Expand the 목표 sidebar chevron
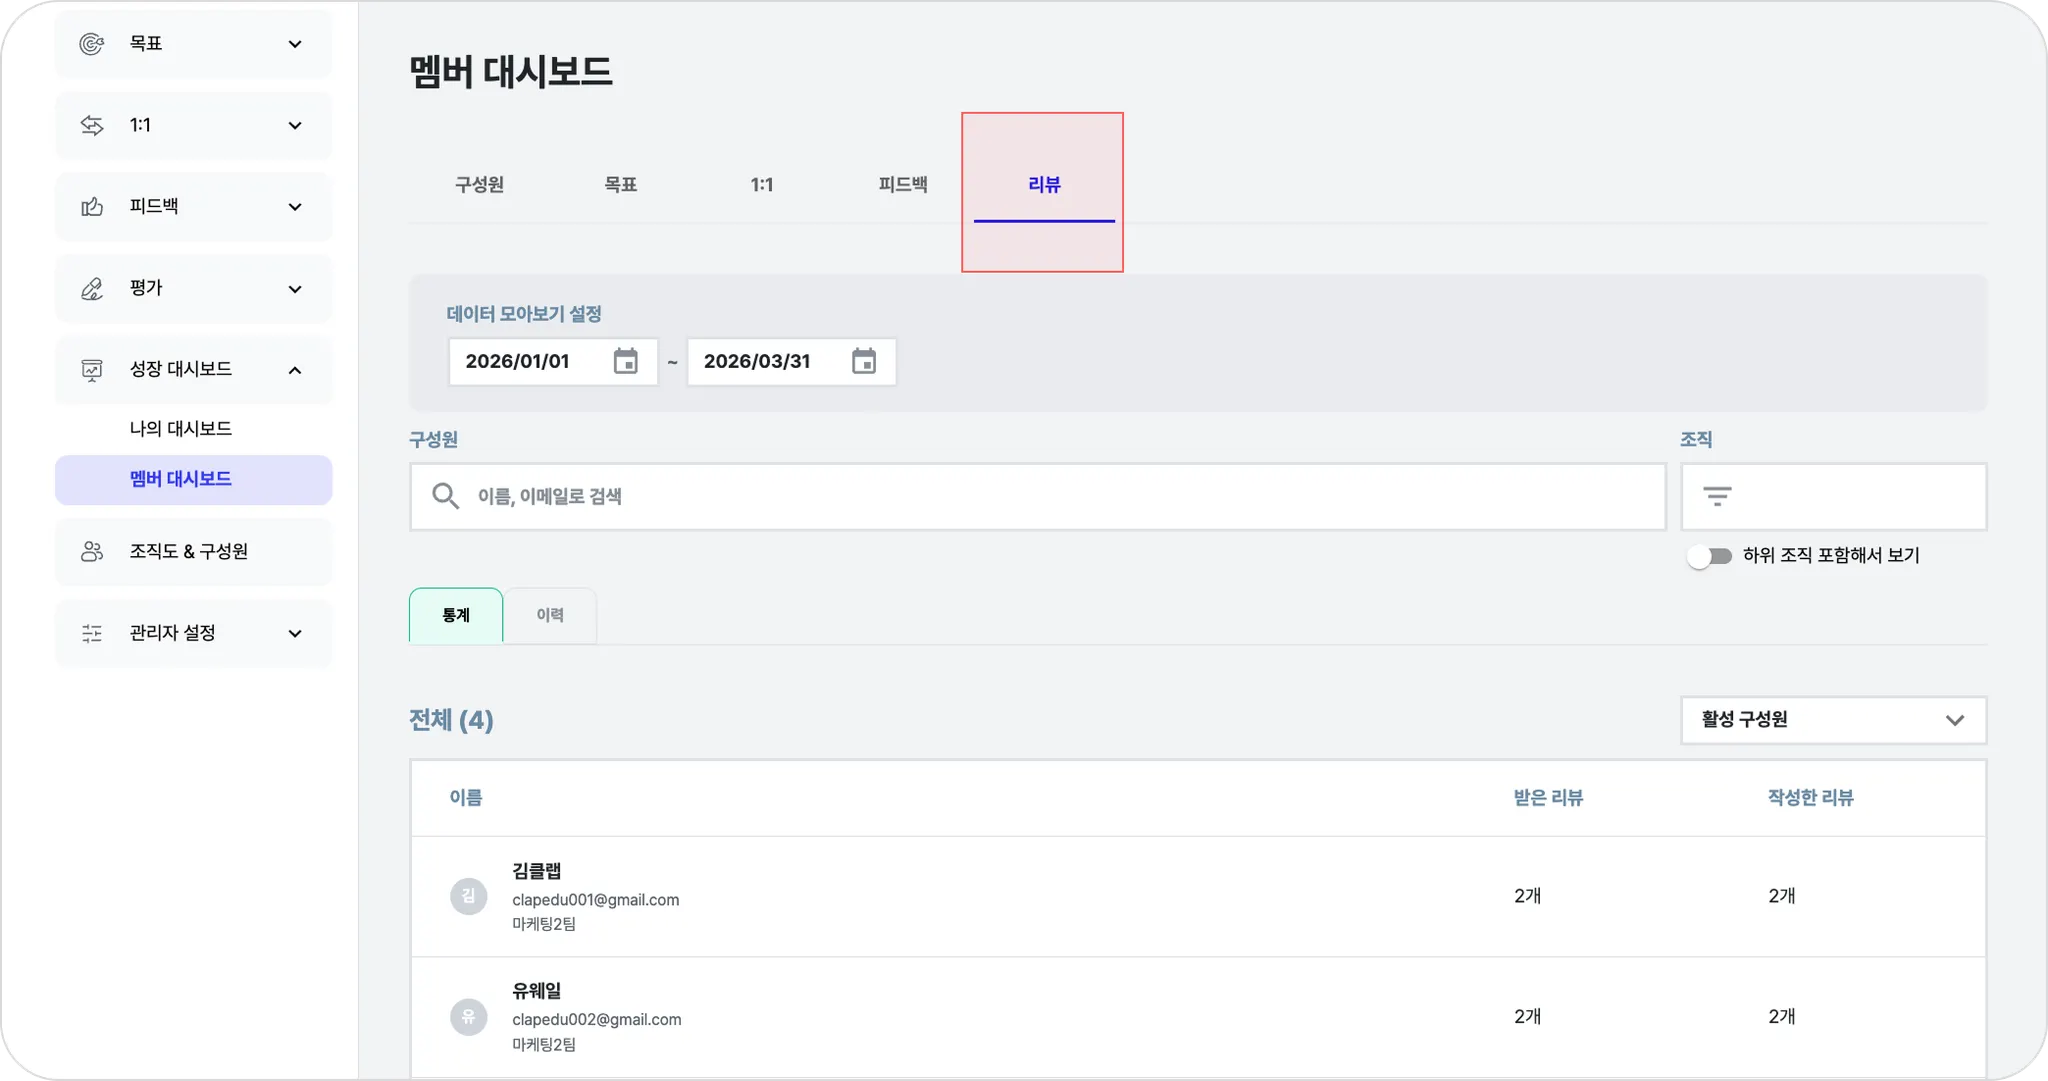 [295, 44]
